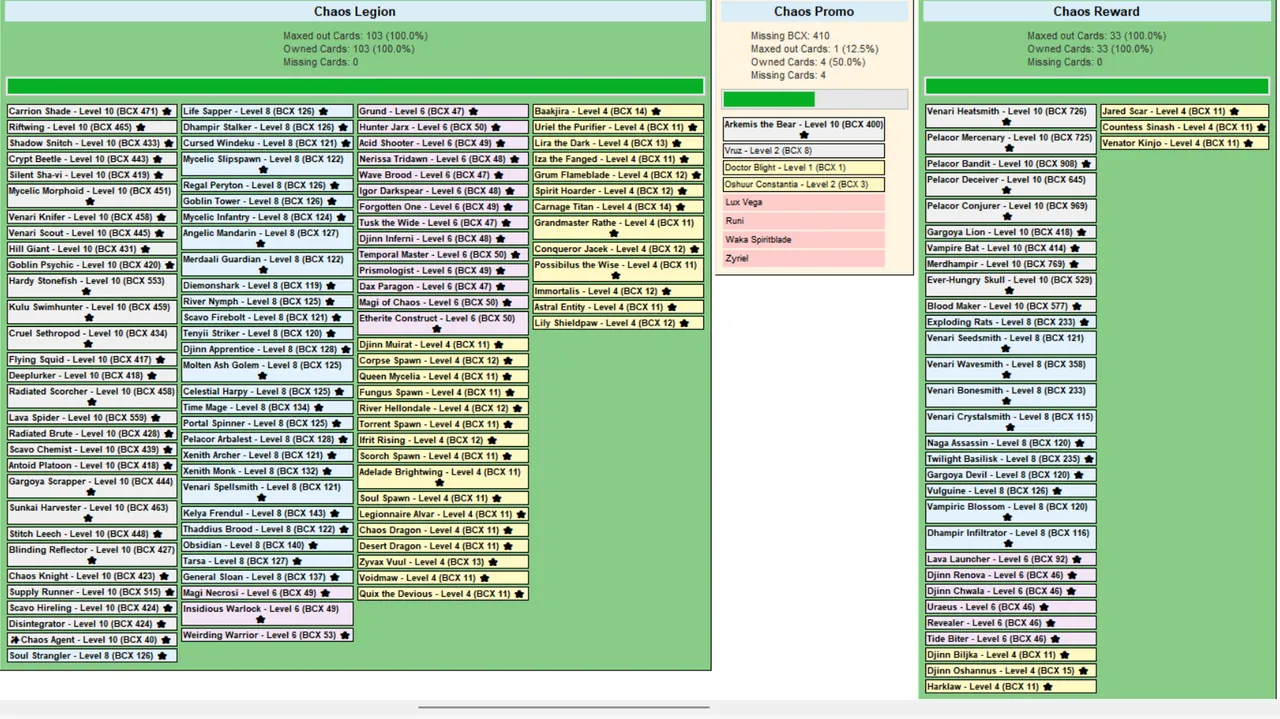Click the star next to Riftwing
1280x719 pixels.
coord(141,128)
